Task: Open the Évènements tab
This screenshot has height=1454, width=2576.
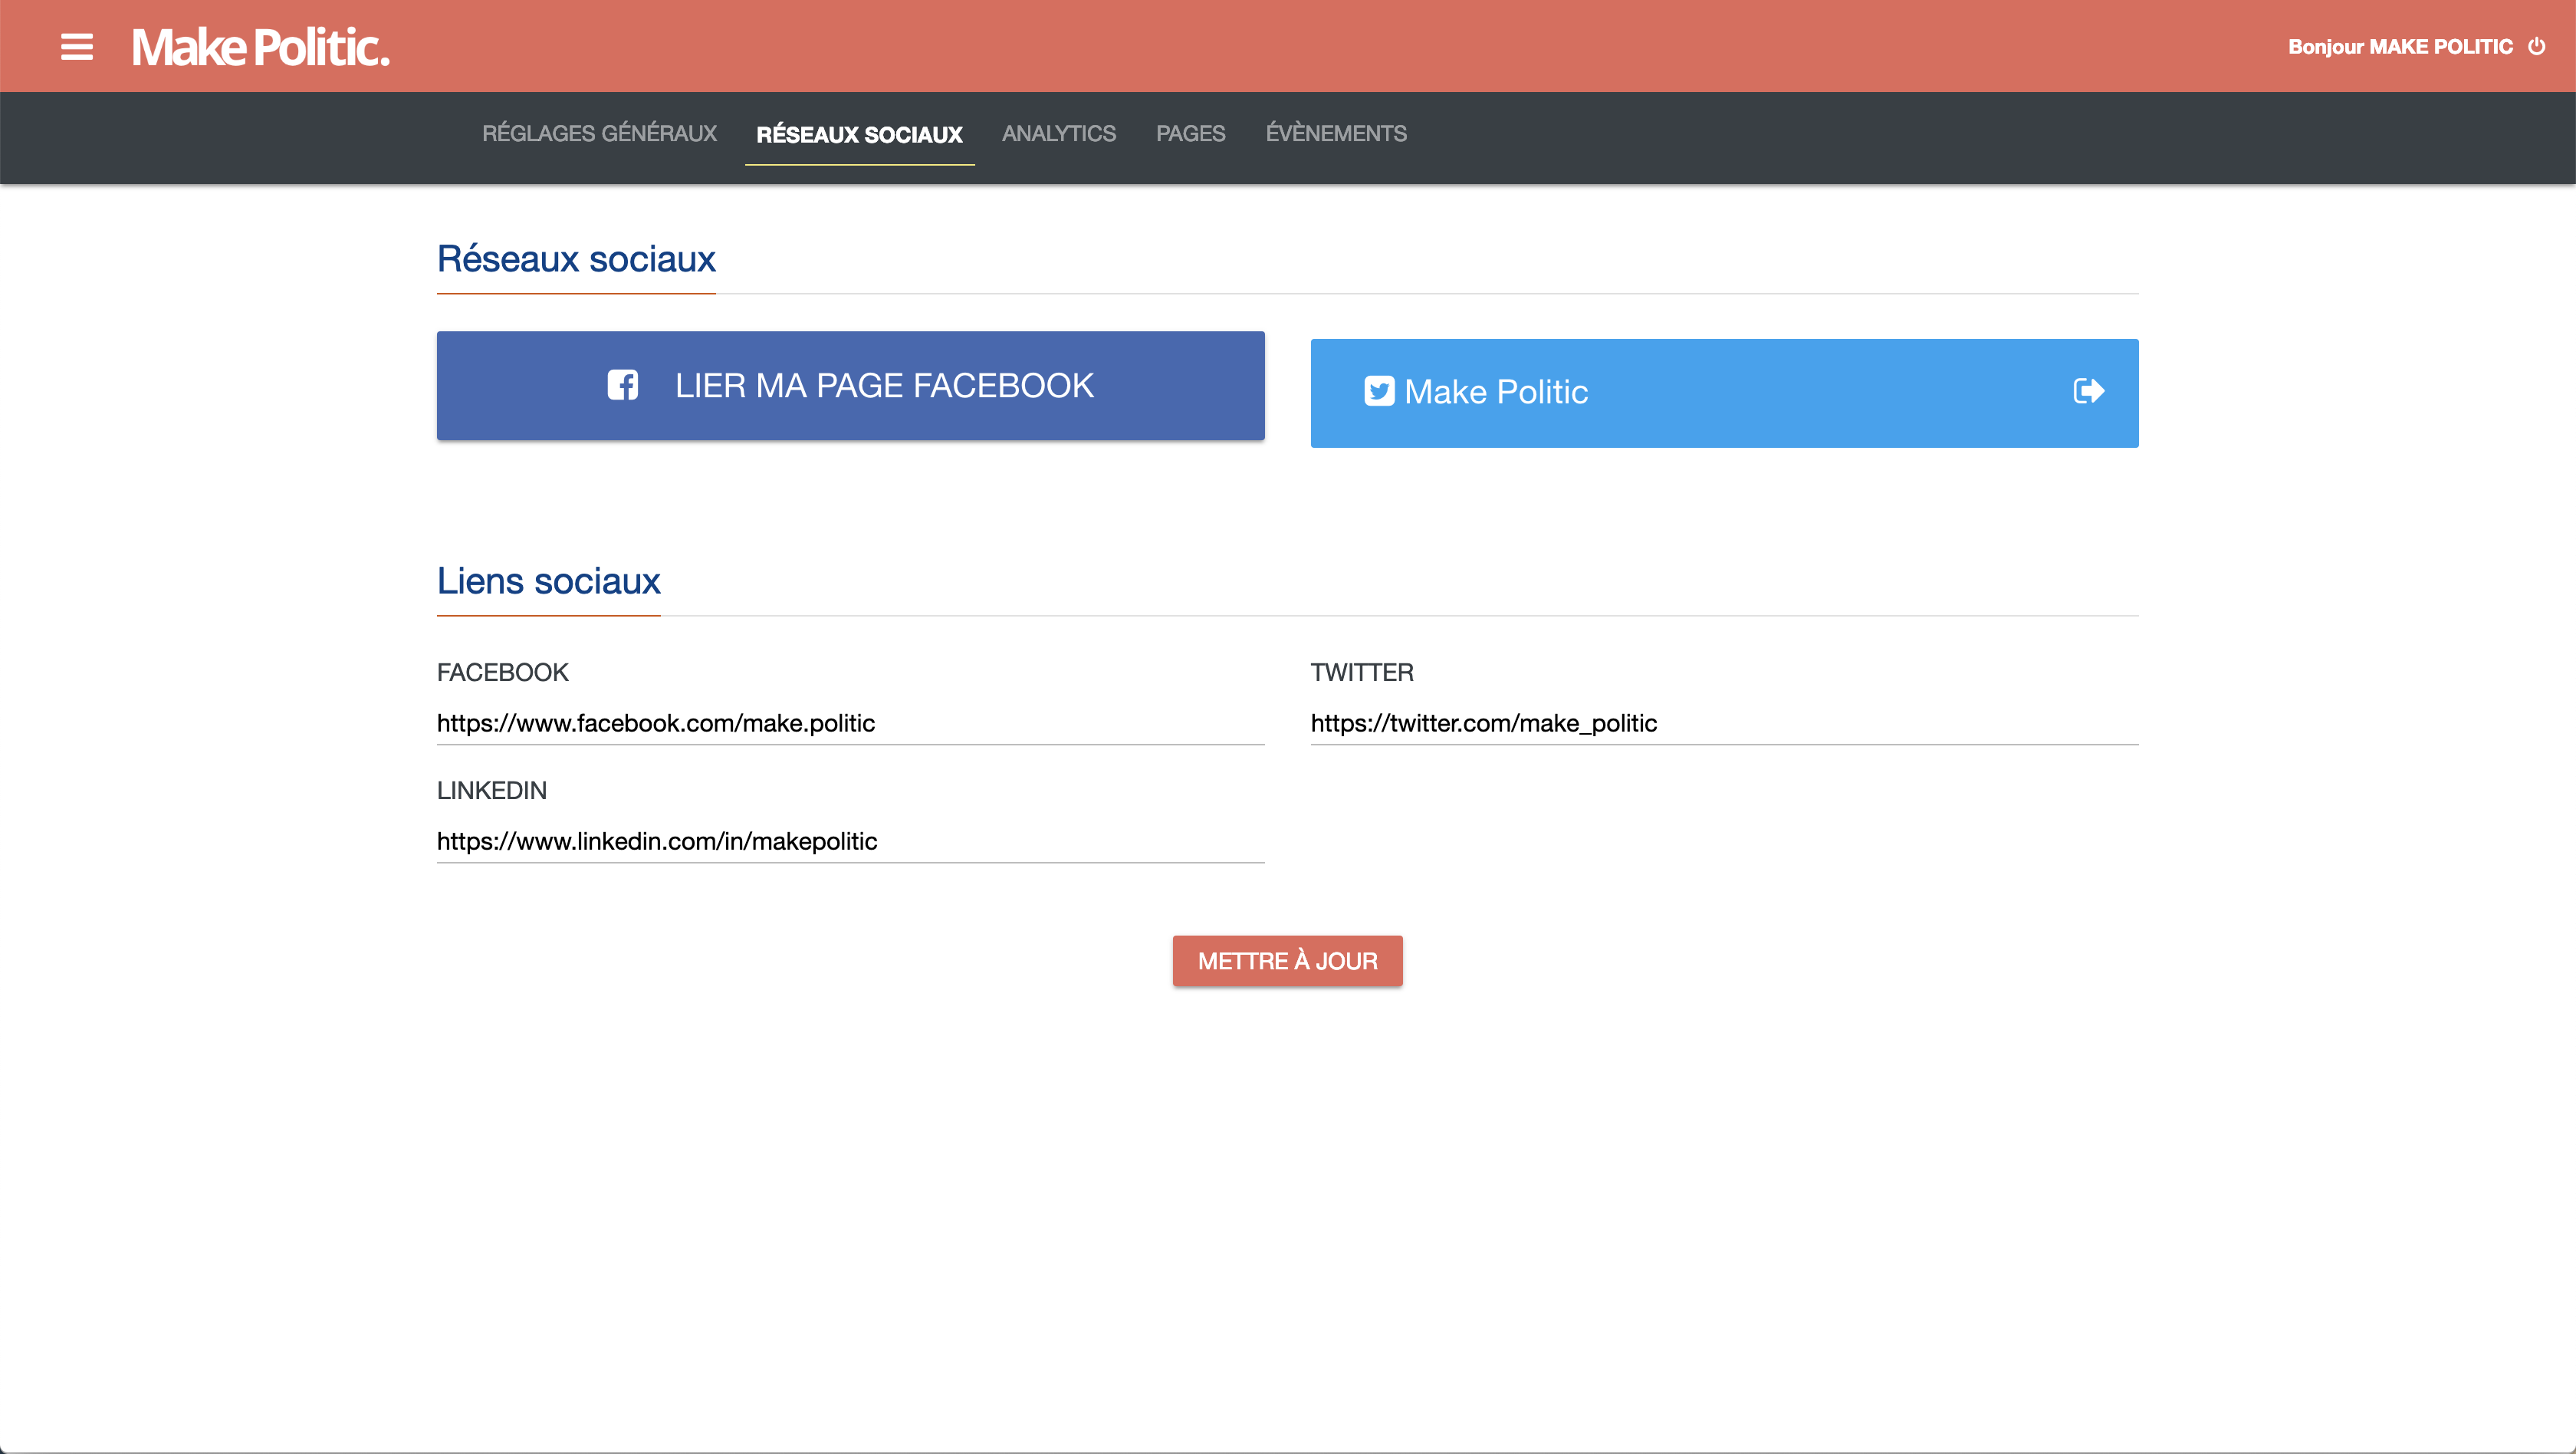Action: (x=1335, y=133)
